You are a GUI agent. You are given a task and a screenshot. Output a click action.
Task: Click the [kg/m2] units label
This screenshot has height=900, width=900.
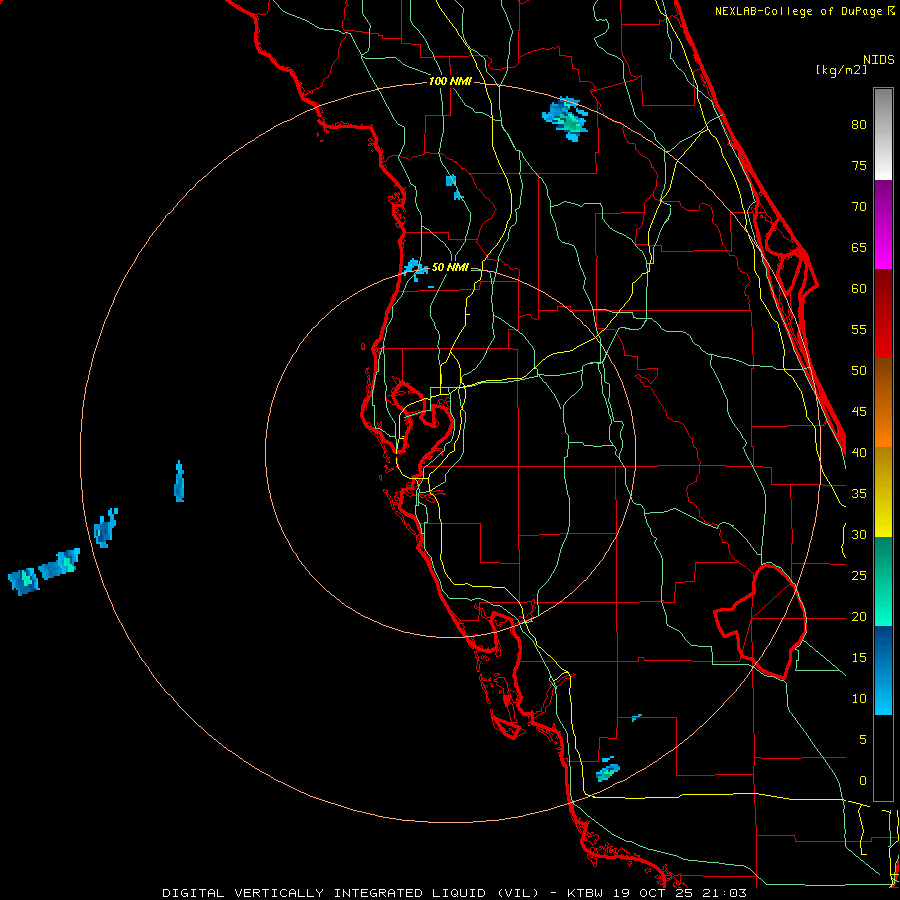point(841,70)
